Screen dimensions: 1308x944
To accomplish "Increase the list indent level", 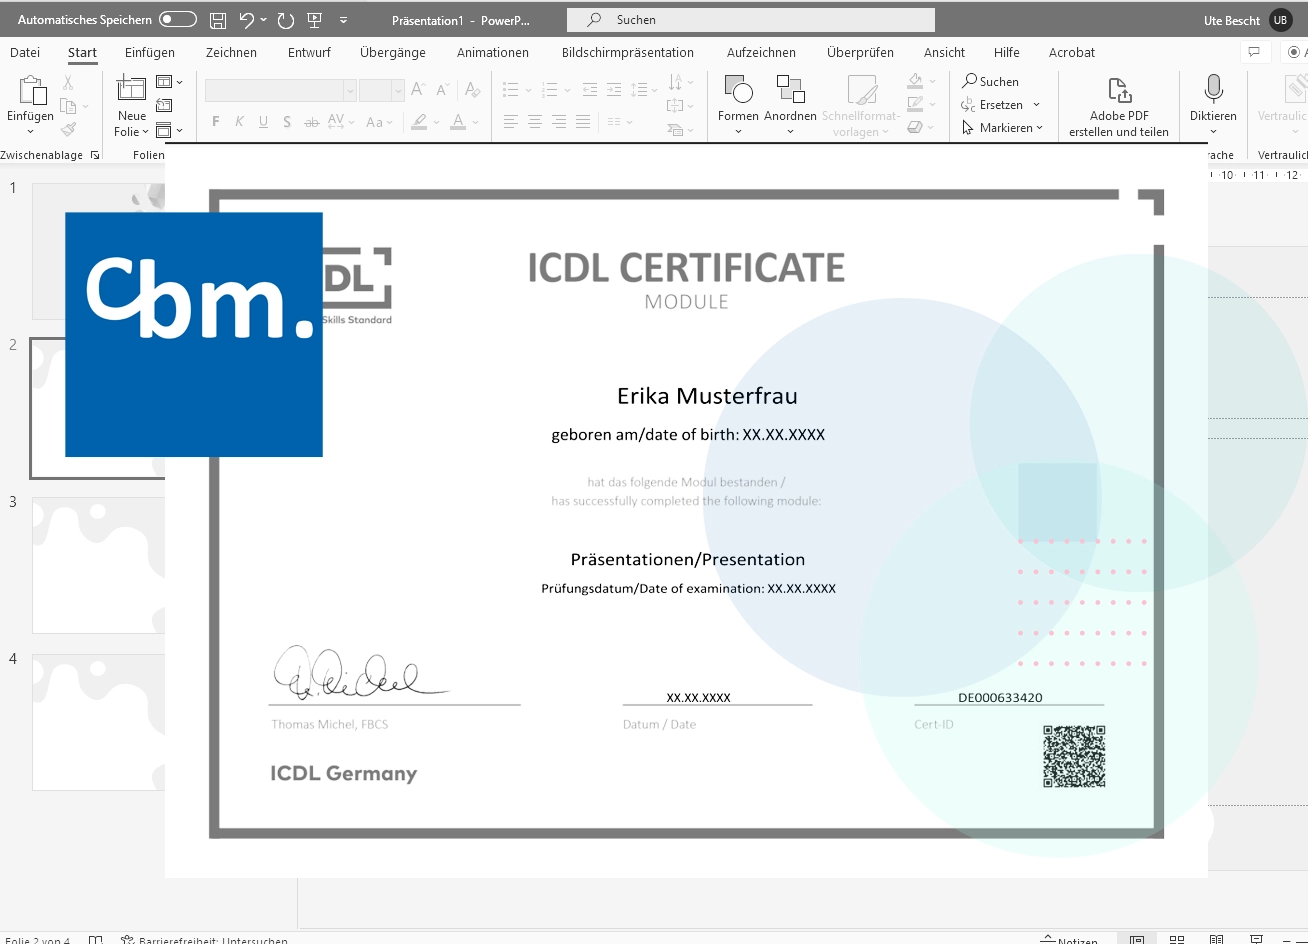I will pos(613,90).
